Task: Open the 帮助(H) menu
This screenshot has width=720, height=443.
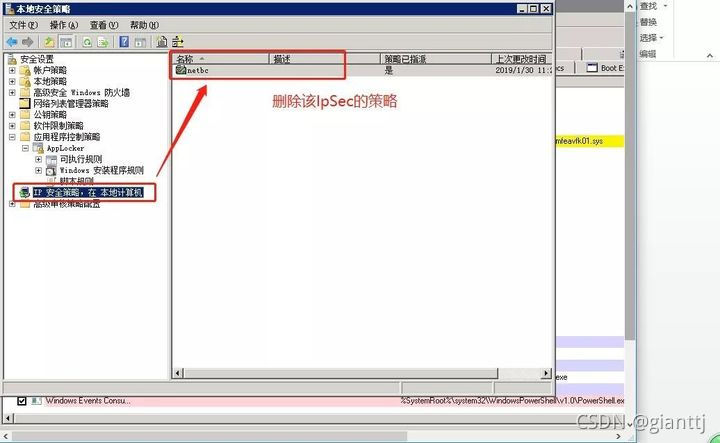Action: pyautogui.click(x=144, y=25)
